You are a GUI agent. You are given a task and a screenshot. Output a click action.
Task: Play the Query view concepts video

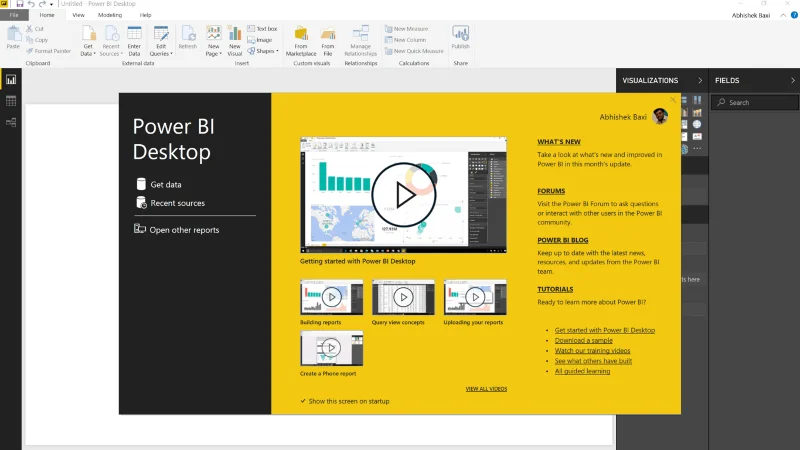click(403, 297)
